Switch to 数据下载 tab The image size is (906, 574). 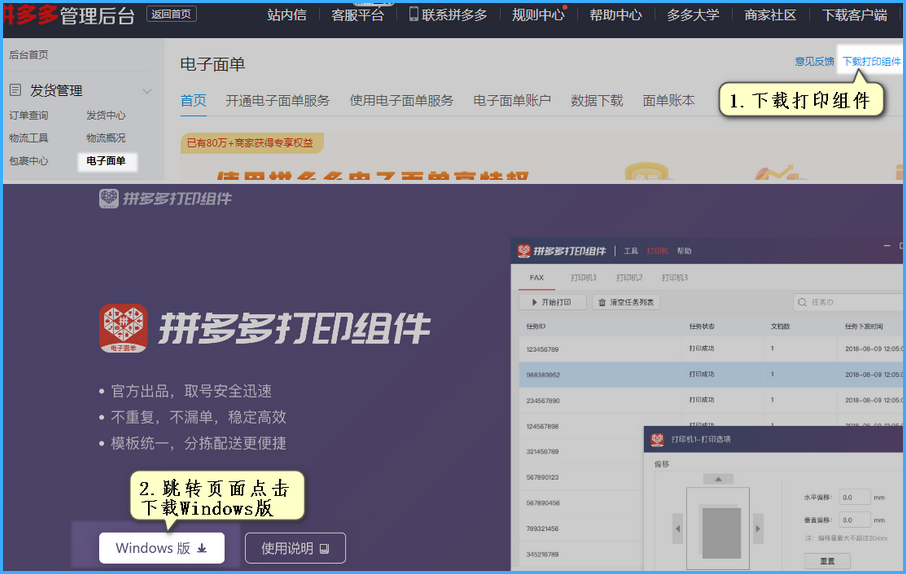tap(597, 101)
